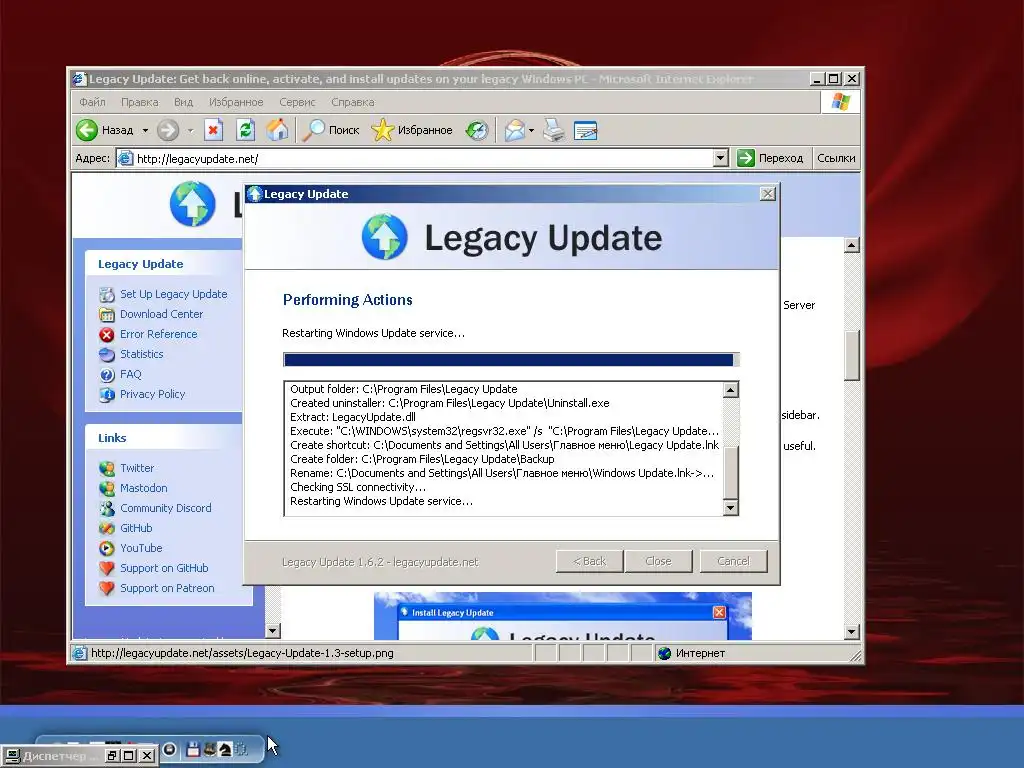Click the Community Discord people icon
Viewport: 1024px width, 768px height.
point(107,508)
